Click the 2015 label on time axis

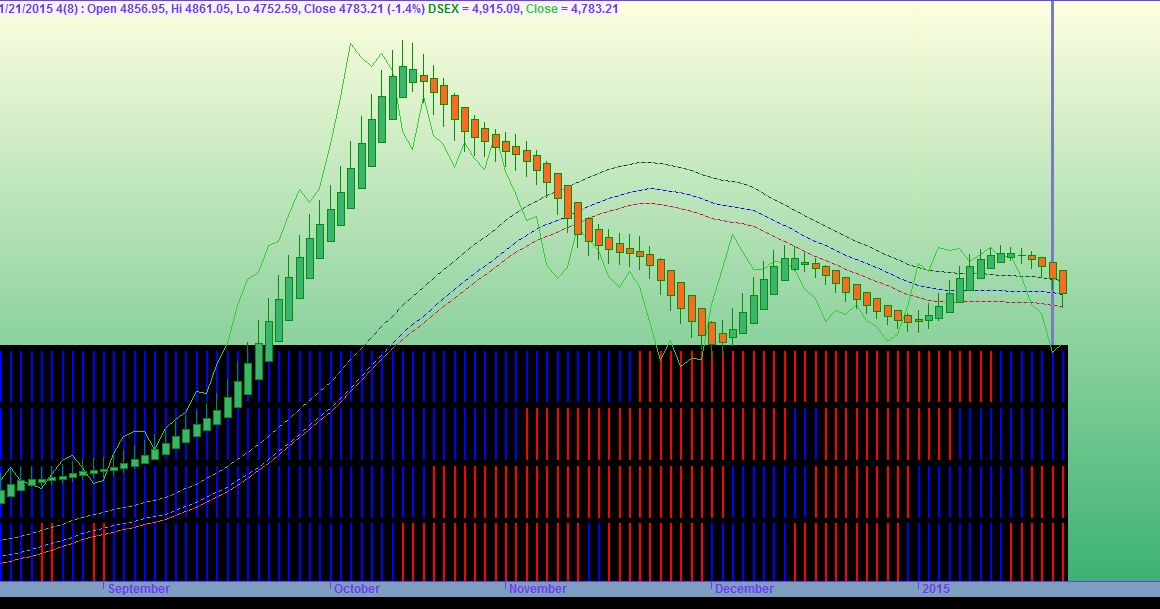coord(936,589)
